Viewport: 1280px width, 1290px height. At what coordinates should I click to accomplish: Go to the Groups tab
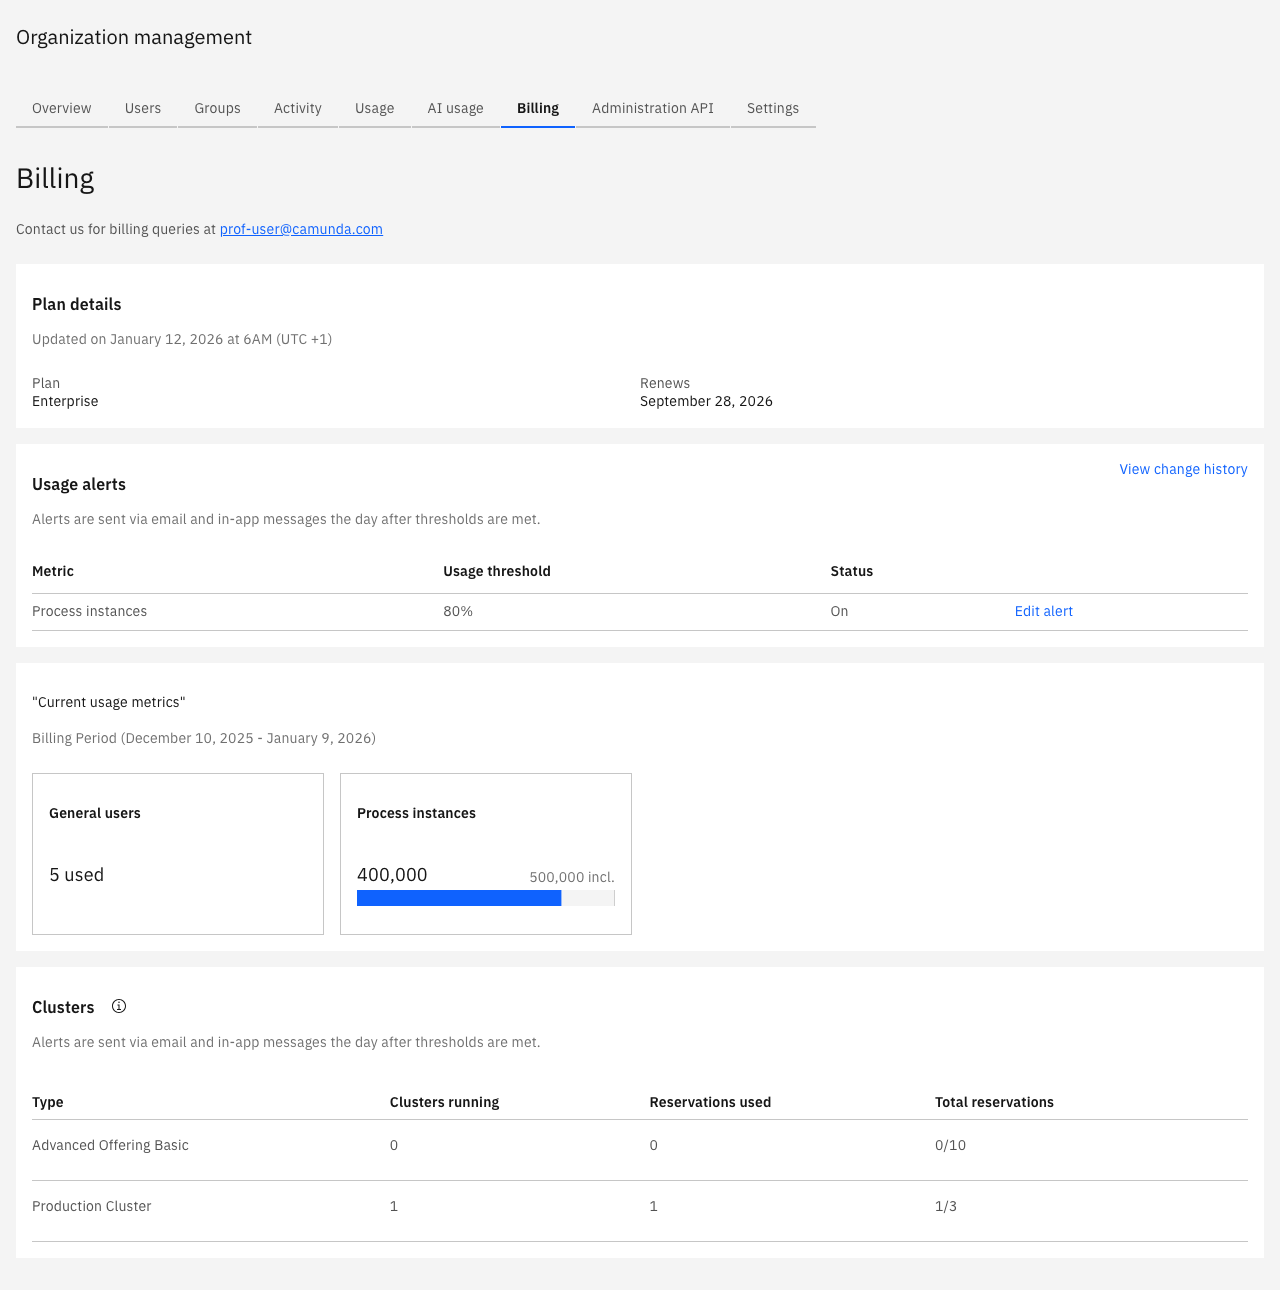[x=218, y=108]
